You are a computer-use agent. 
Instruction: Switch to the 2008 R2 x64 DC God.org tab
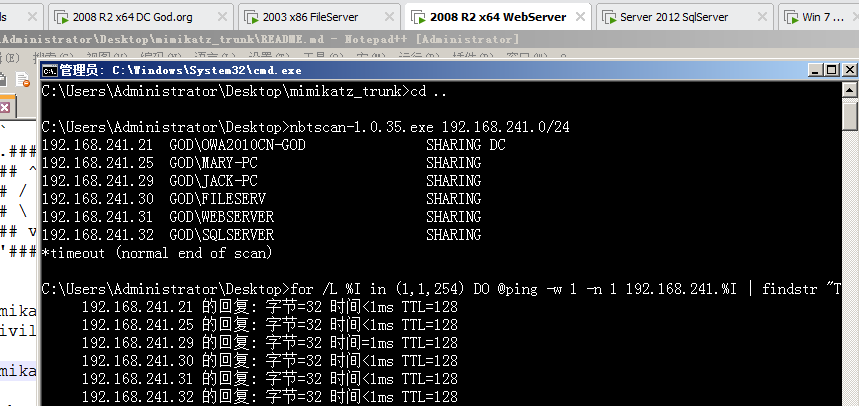pyautogui.click(x=131, y=17)
